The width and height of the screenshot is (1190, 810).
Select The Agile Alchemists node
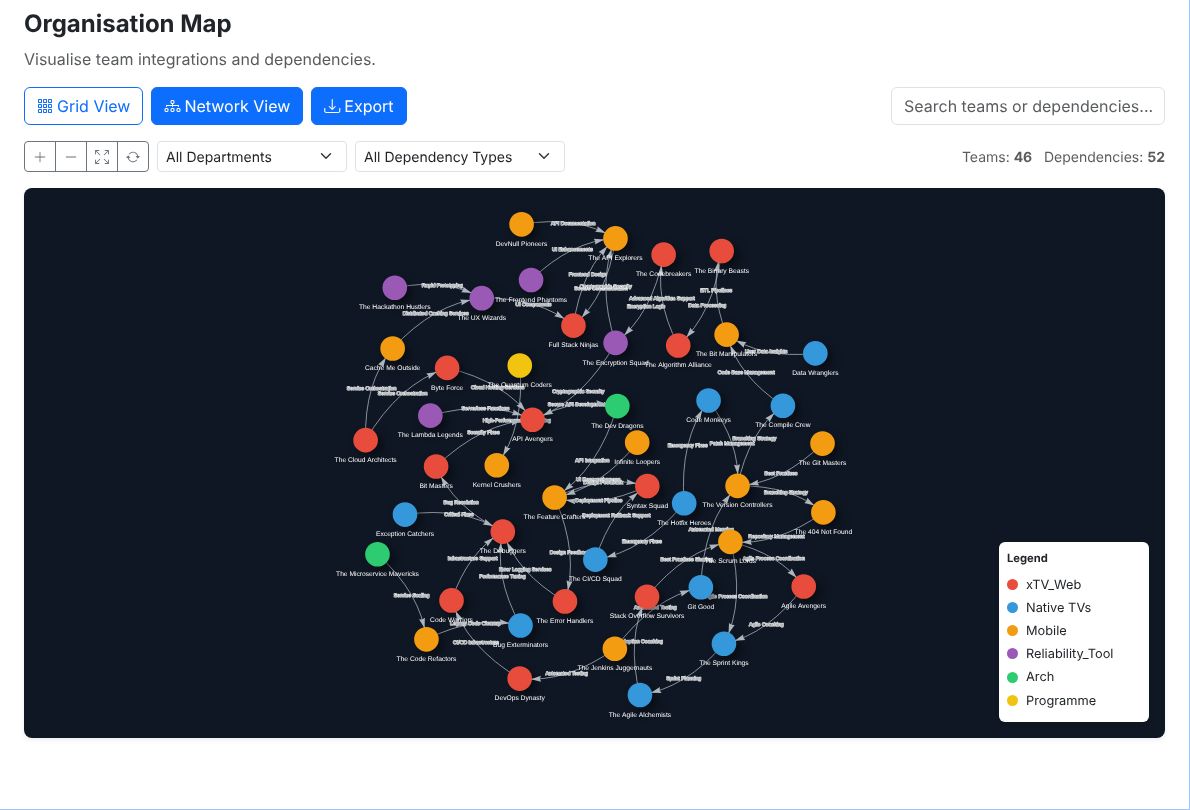click(640, 695)
